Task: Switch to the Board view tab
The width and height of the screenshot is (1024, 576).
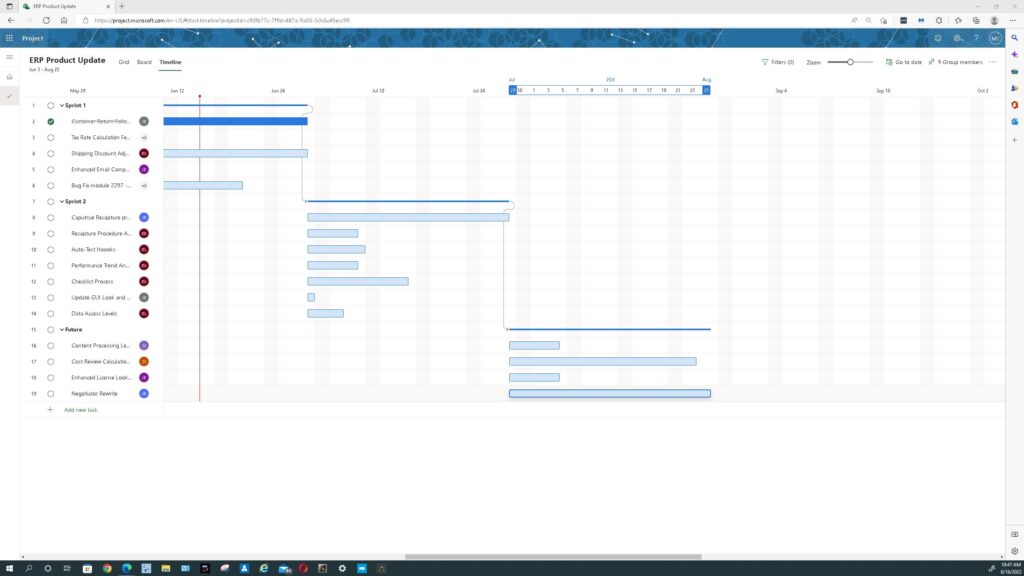Action: [144, 62]
